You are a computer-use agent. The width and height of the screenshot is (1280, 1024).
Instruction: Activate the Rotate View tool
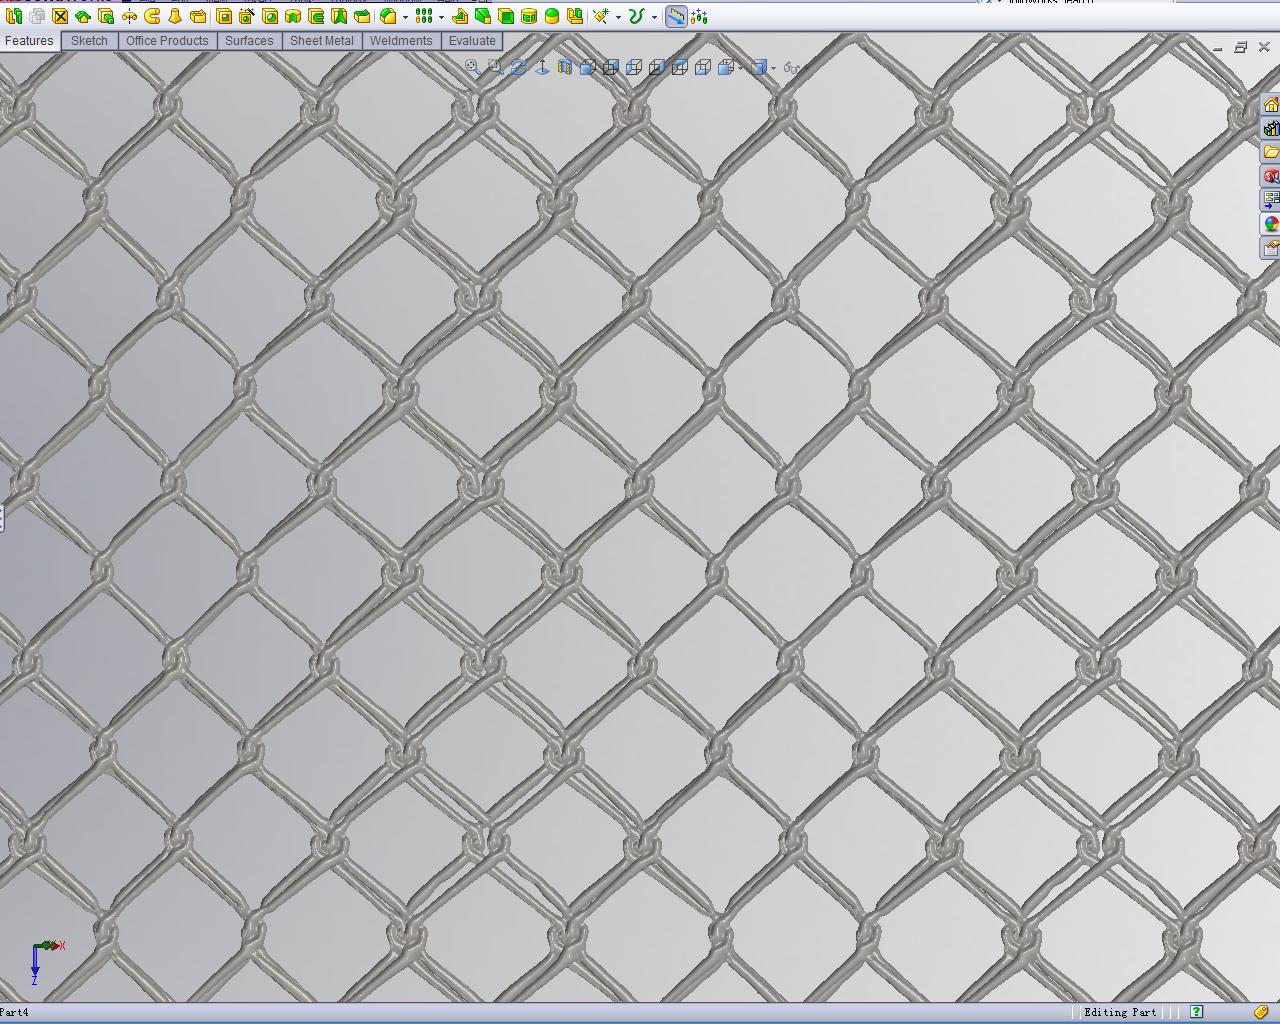[x=519, y=67]
